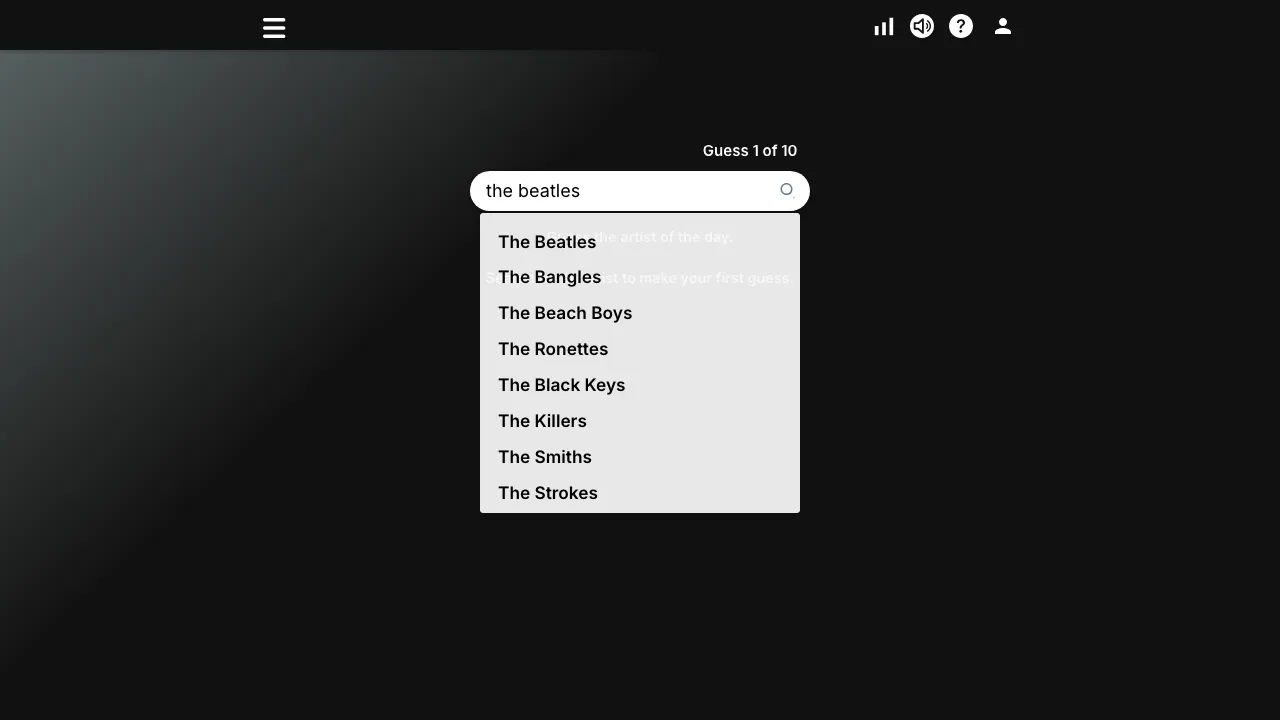Choose The Strokes suggestion
The image size is (1280, 720).
[640, 493]
